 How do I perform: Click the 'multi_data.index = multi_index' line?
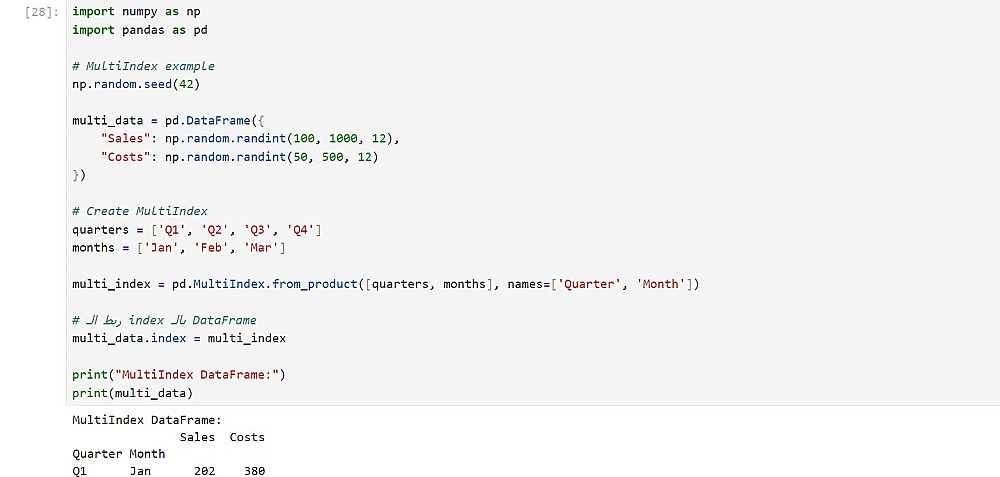(178, 338)
